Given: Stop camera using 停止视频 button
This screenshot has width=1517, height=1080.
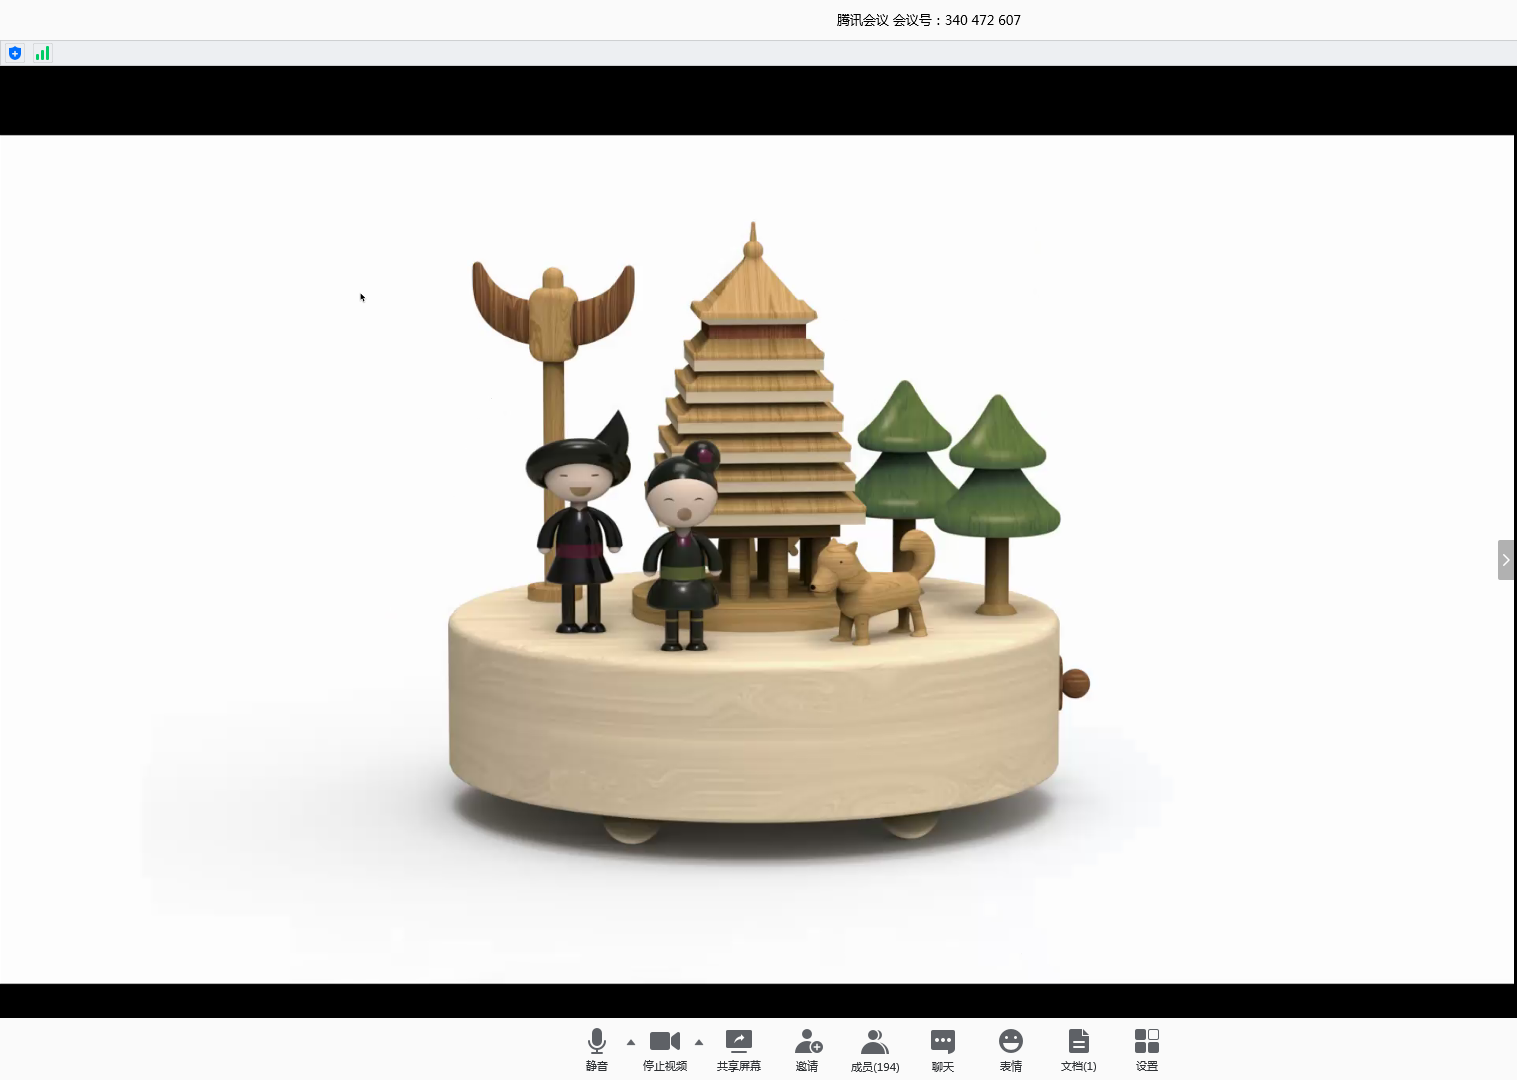Looking at the screenshot, I should click(x=665, y=1049).
